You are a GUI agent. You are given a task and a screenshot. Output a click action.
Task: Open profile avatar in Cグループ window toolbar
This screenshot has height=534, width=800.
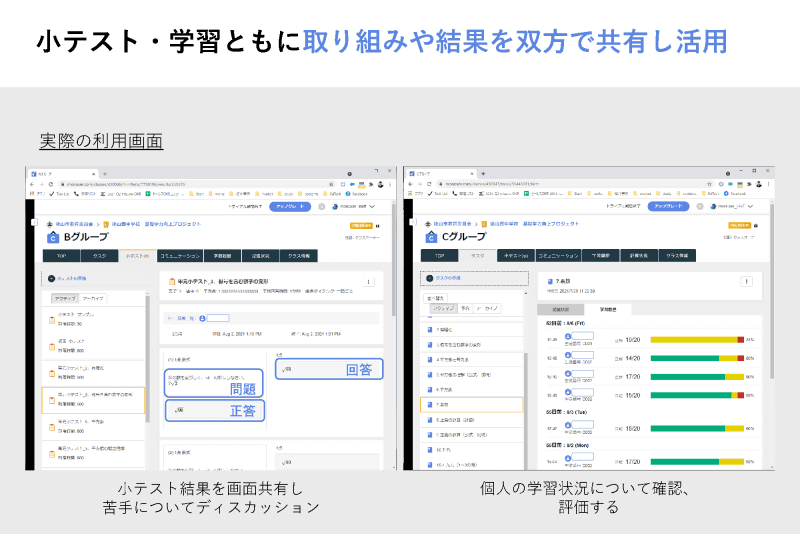759,184
